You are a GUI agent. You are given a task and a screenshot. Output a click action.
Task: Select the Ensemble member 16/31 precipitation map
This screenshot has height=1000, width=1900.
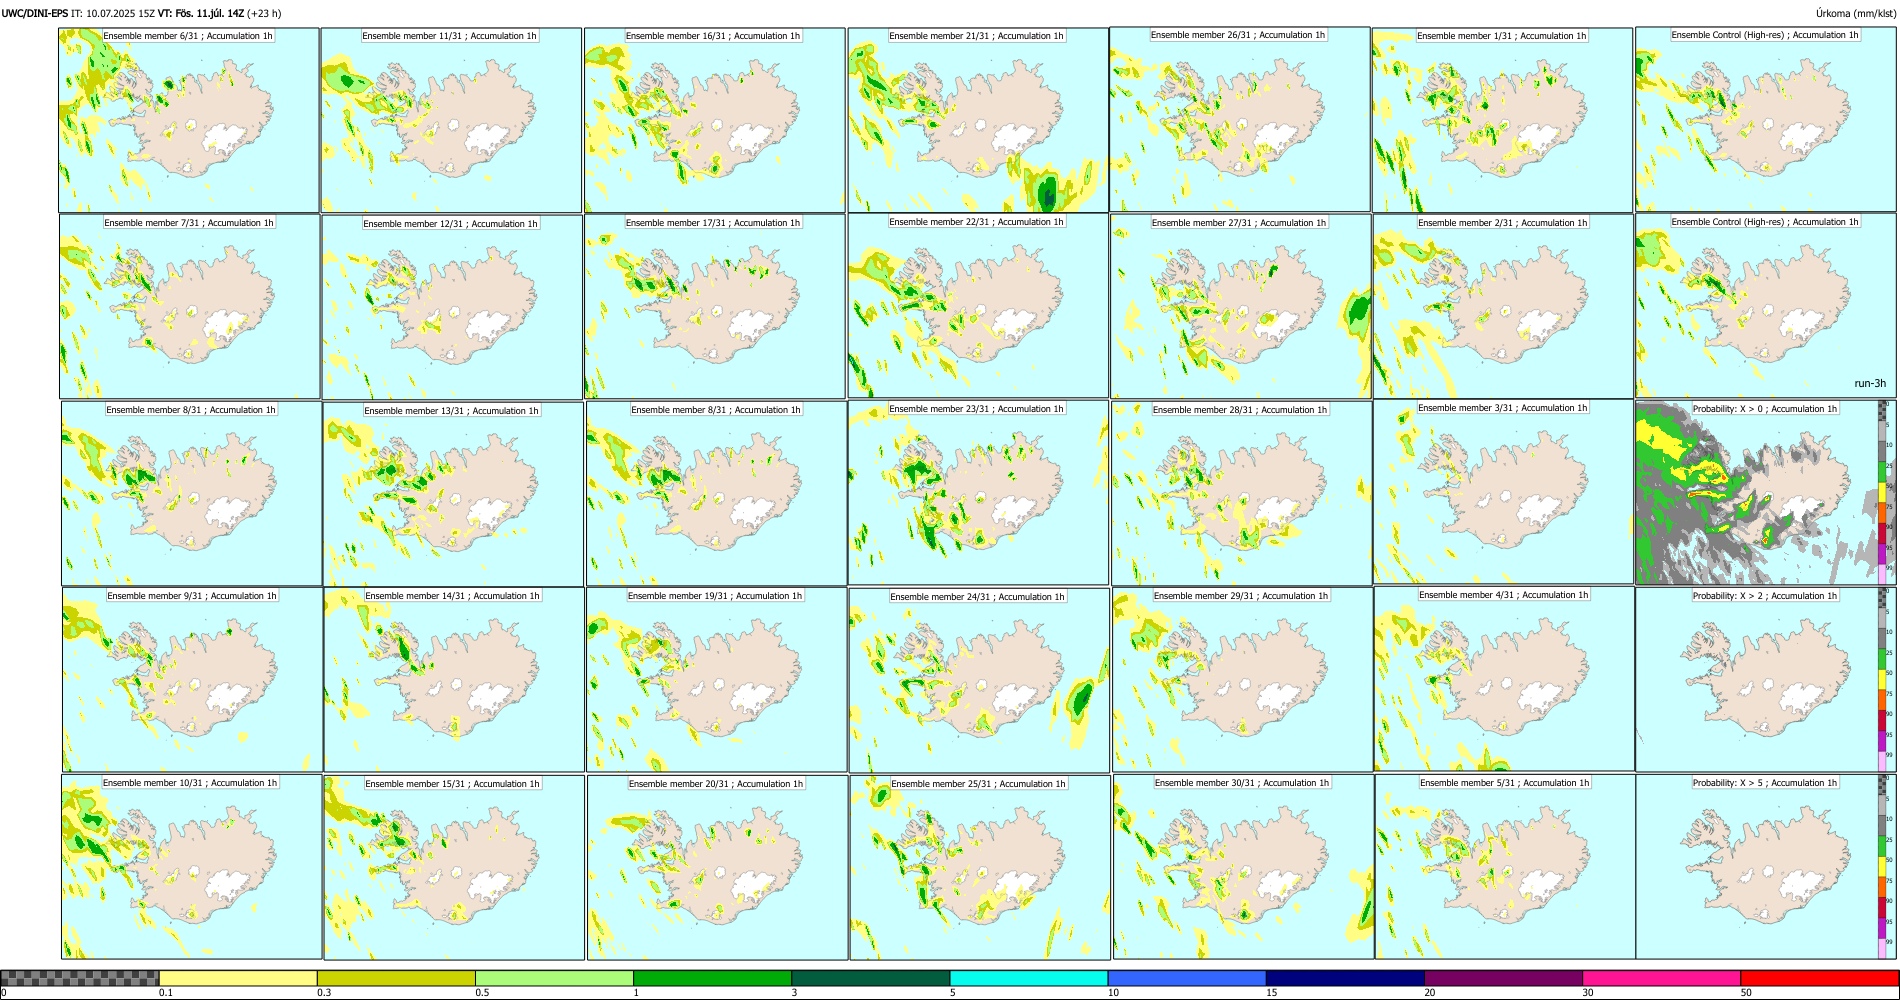point(714,120)
